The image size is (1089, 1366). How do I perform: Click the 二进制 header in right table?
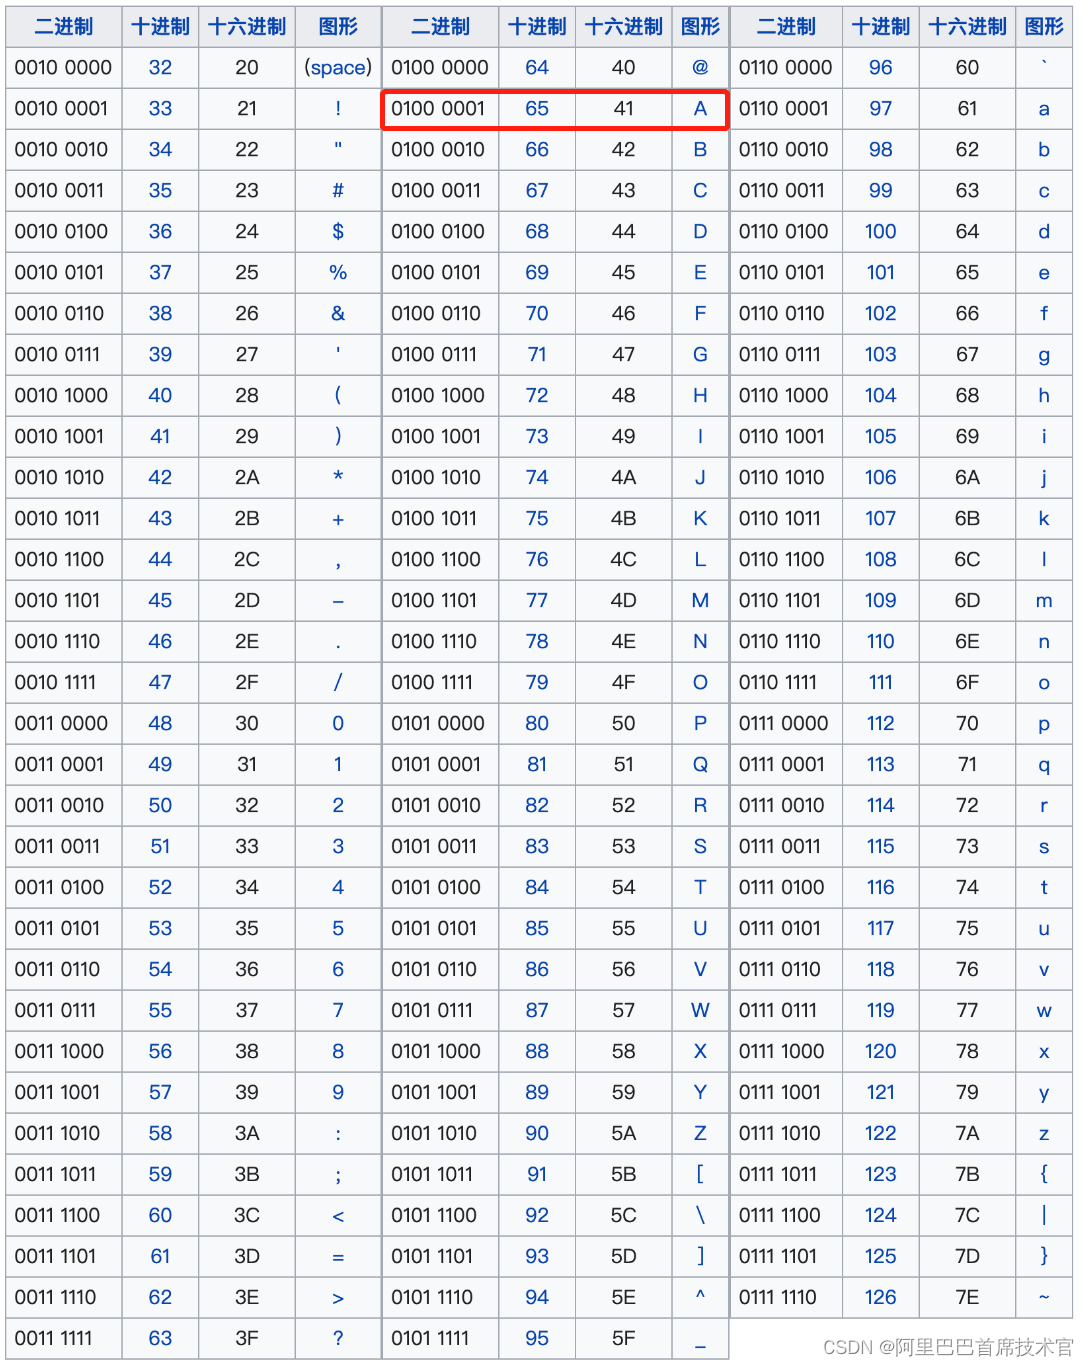786,26
